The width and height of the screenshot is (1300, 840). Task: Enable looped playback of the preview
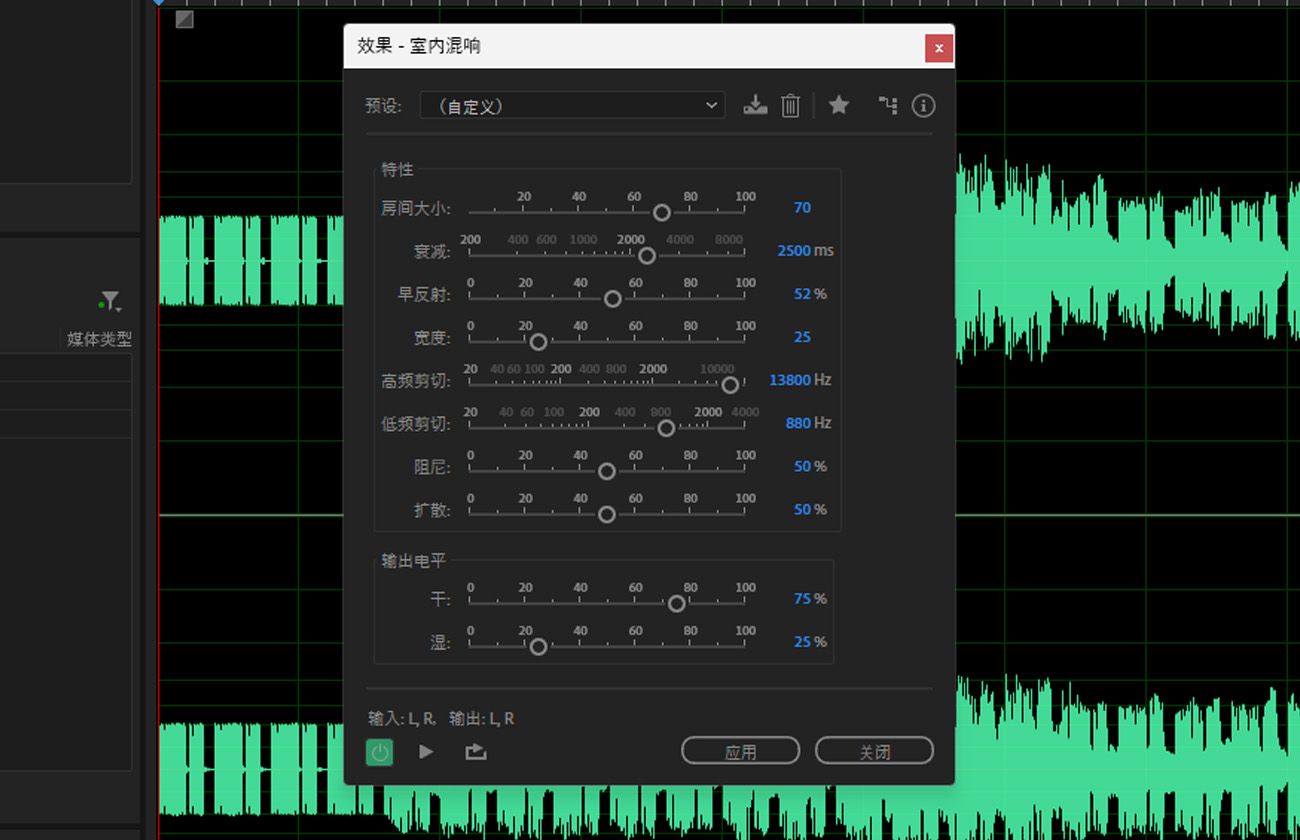click(x=475, y=751)
